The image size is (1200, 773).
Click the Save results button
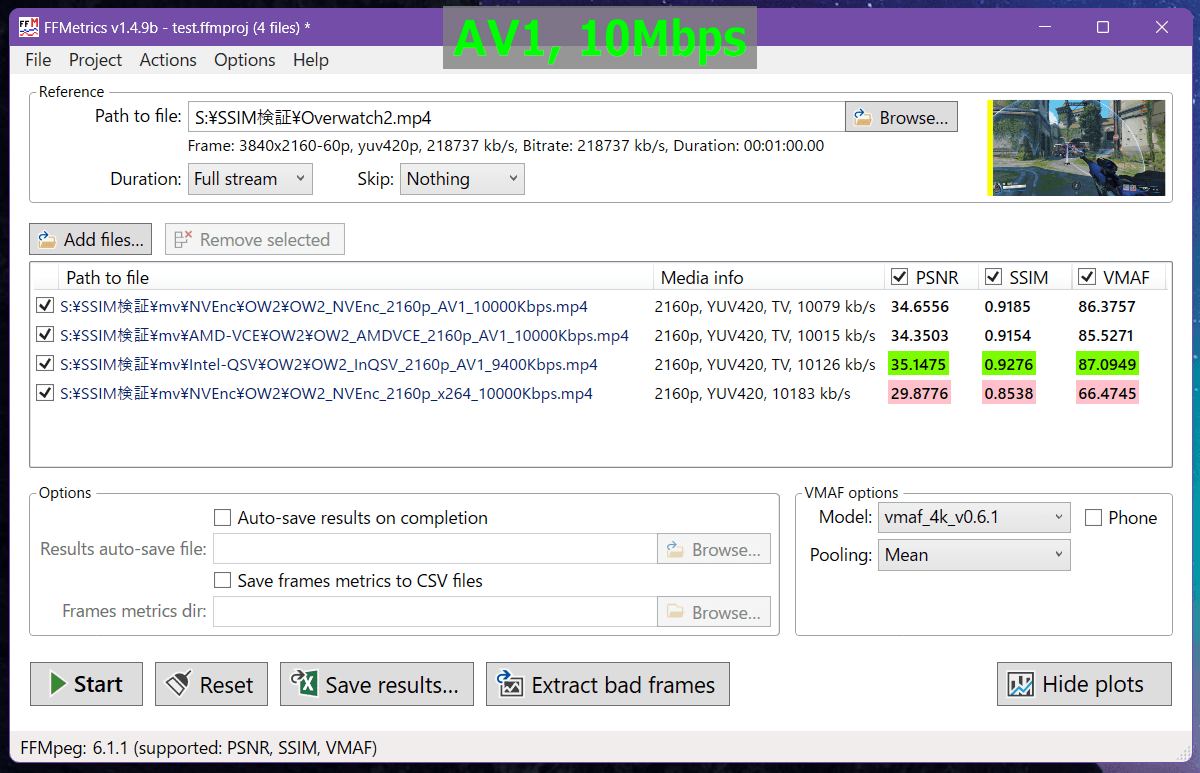[376, 684]
